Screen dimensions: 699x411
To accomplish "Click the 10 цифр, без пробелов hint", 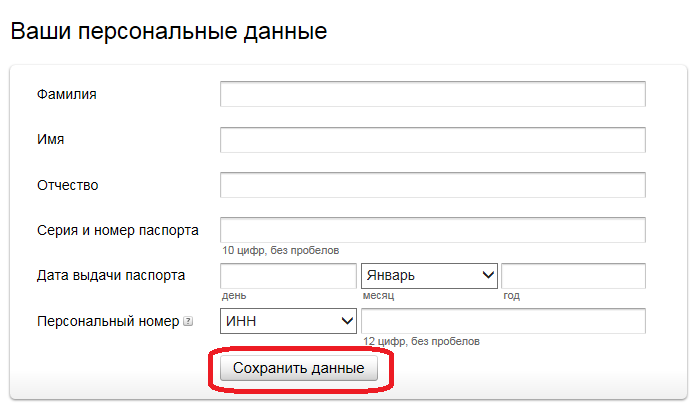I will click(281, 250).
